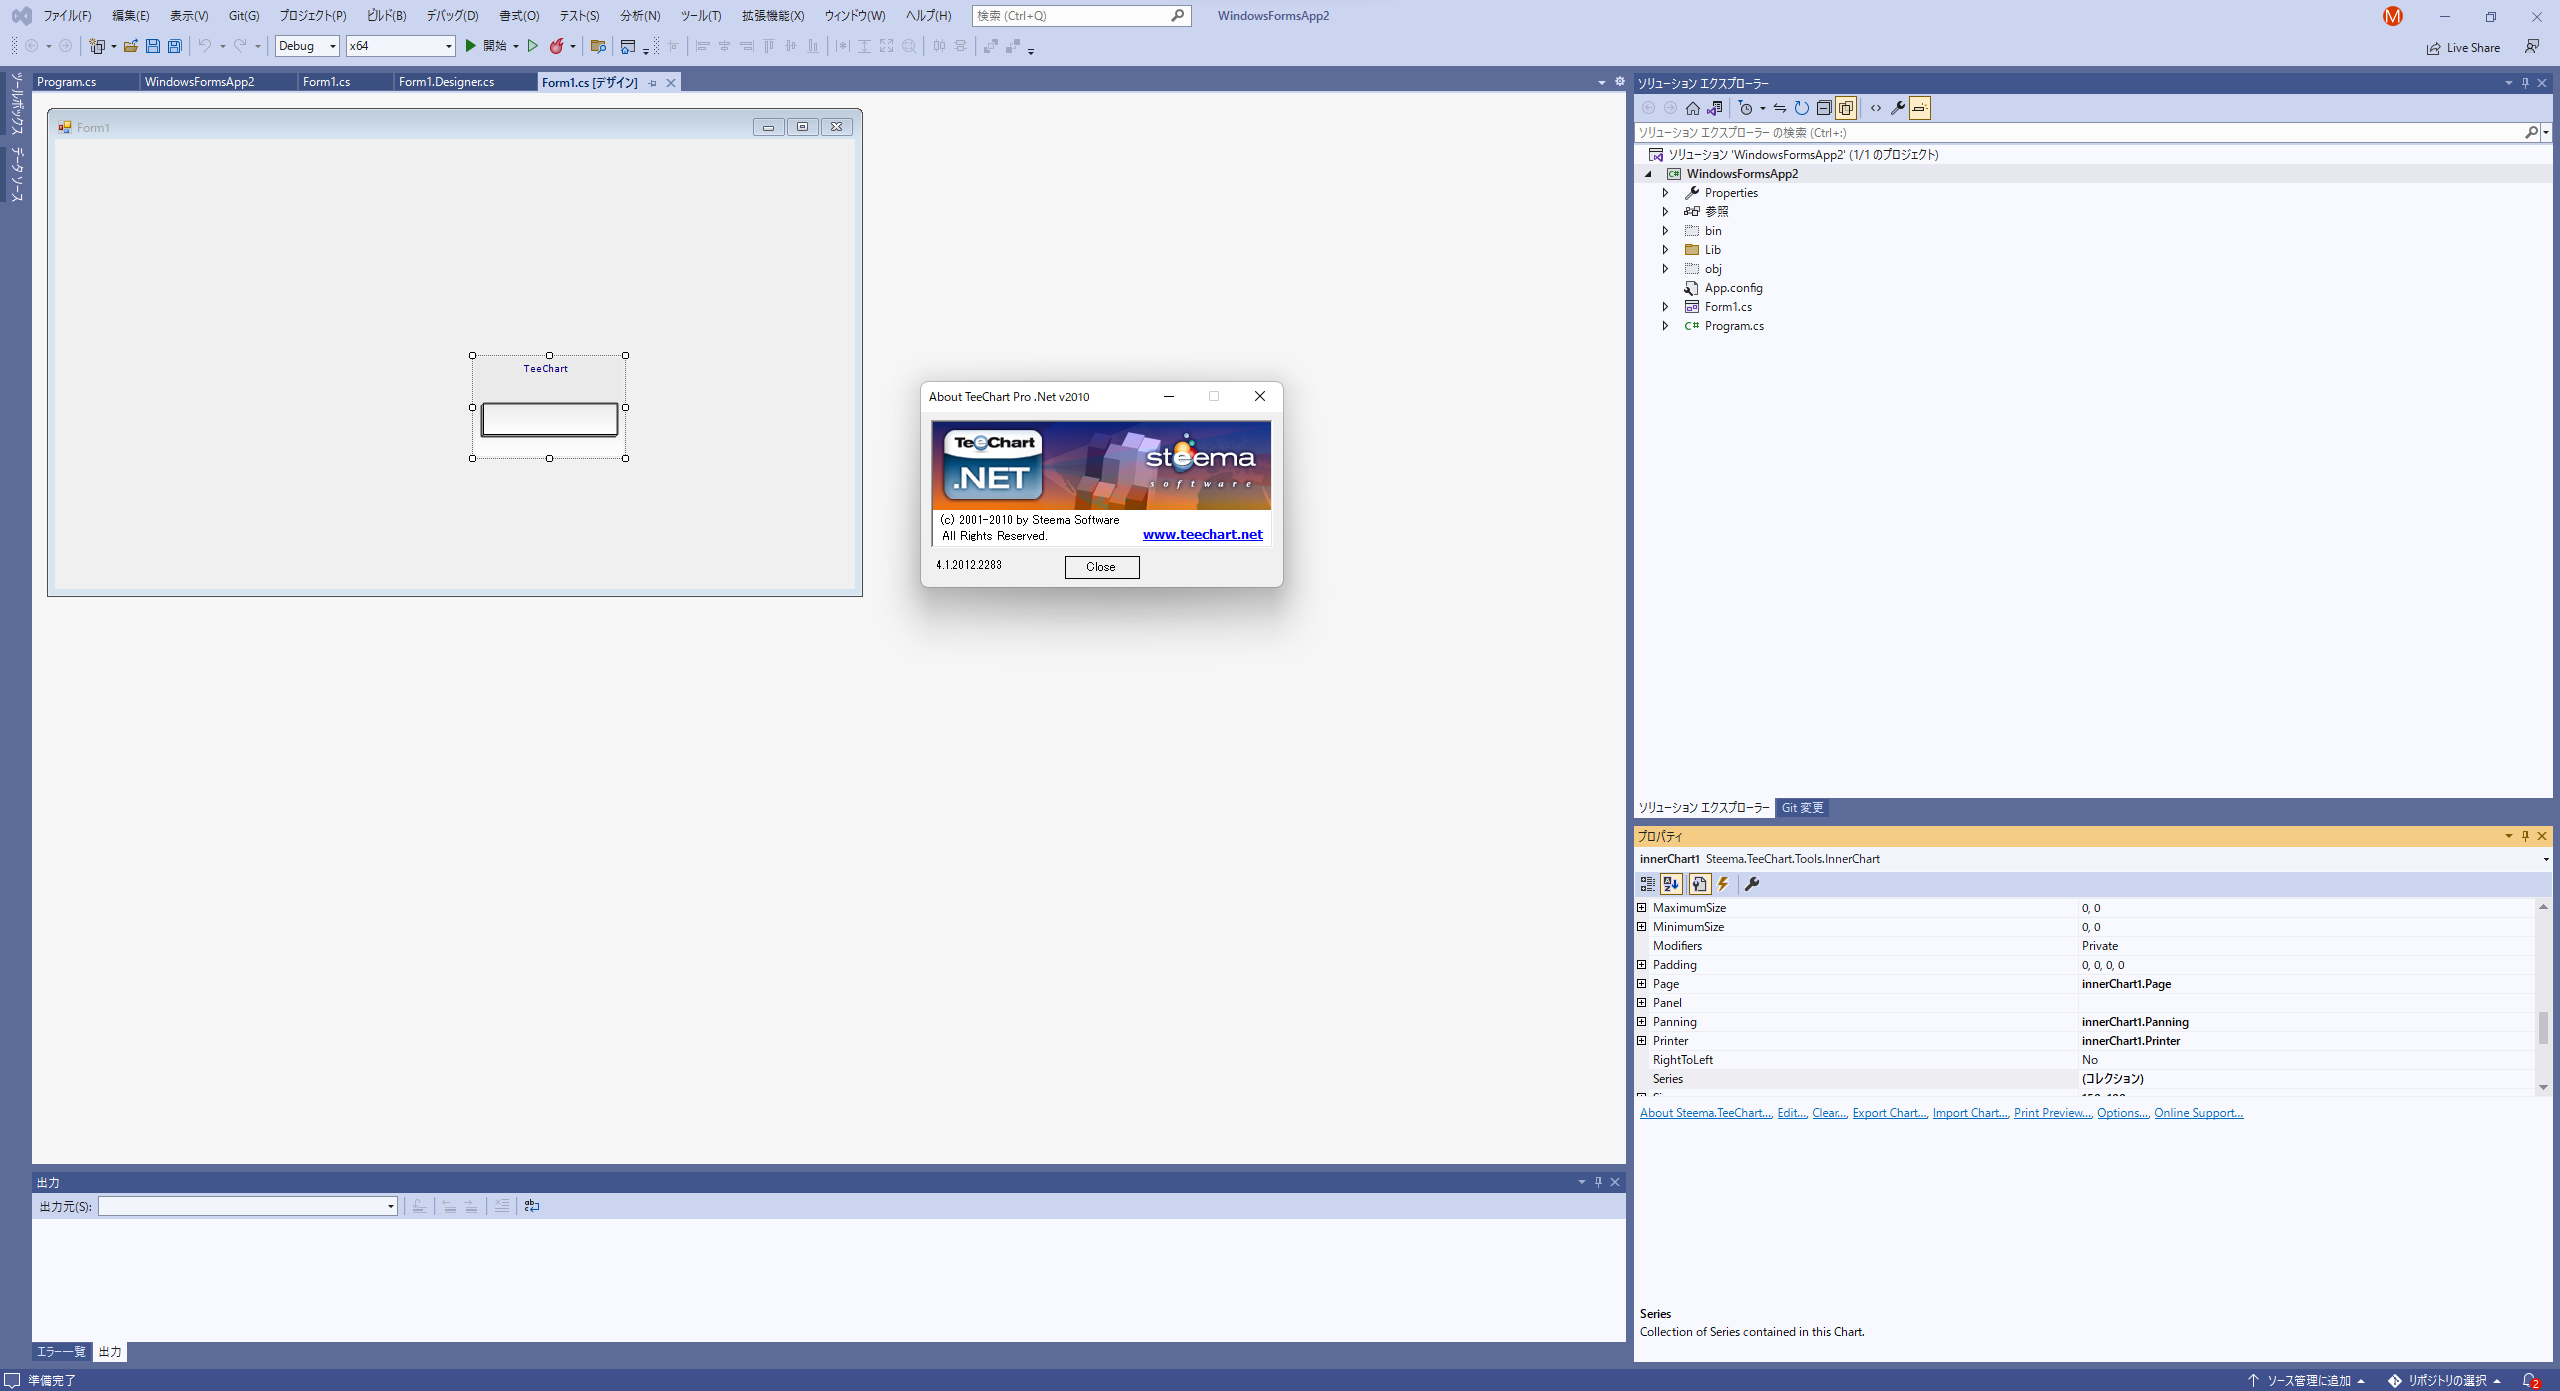Select the App.config file in Solution Explorer
Screen dimensions: 2560x1391
[x=1733, y=288]
